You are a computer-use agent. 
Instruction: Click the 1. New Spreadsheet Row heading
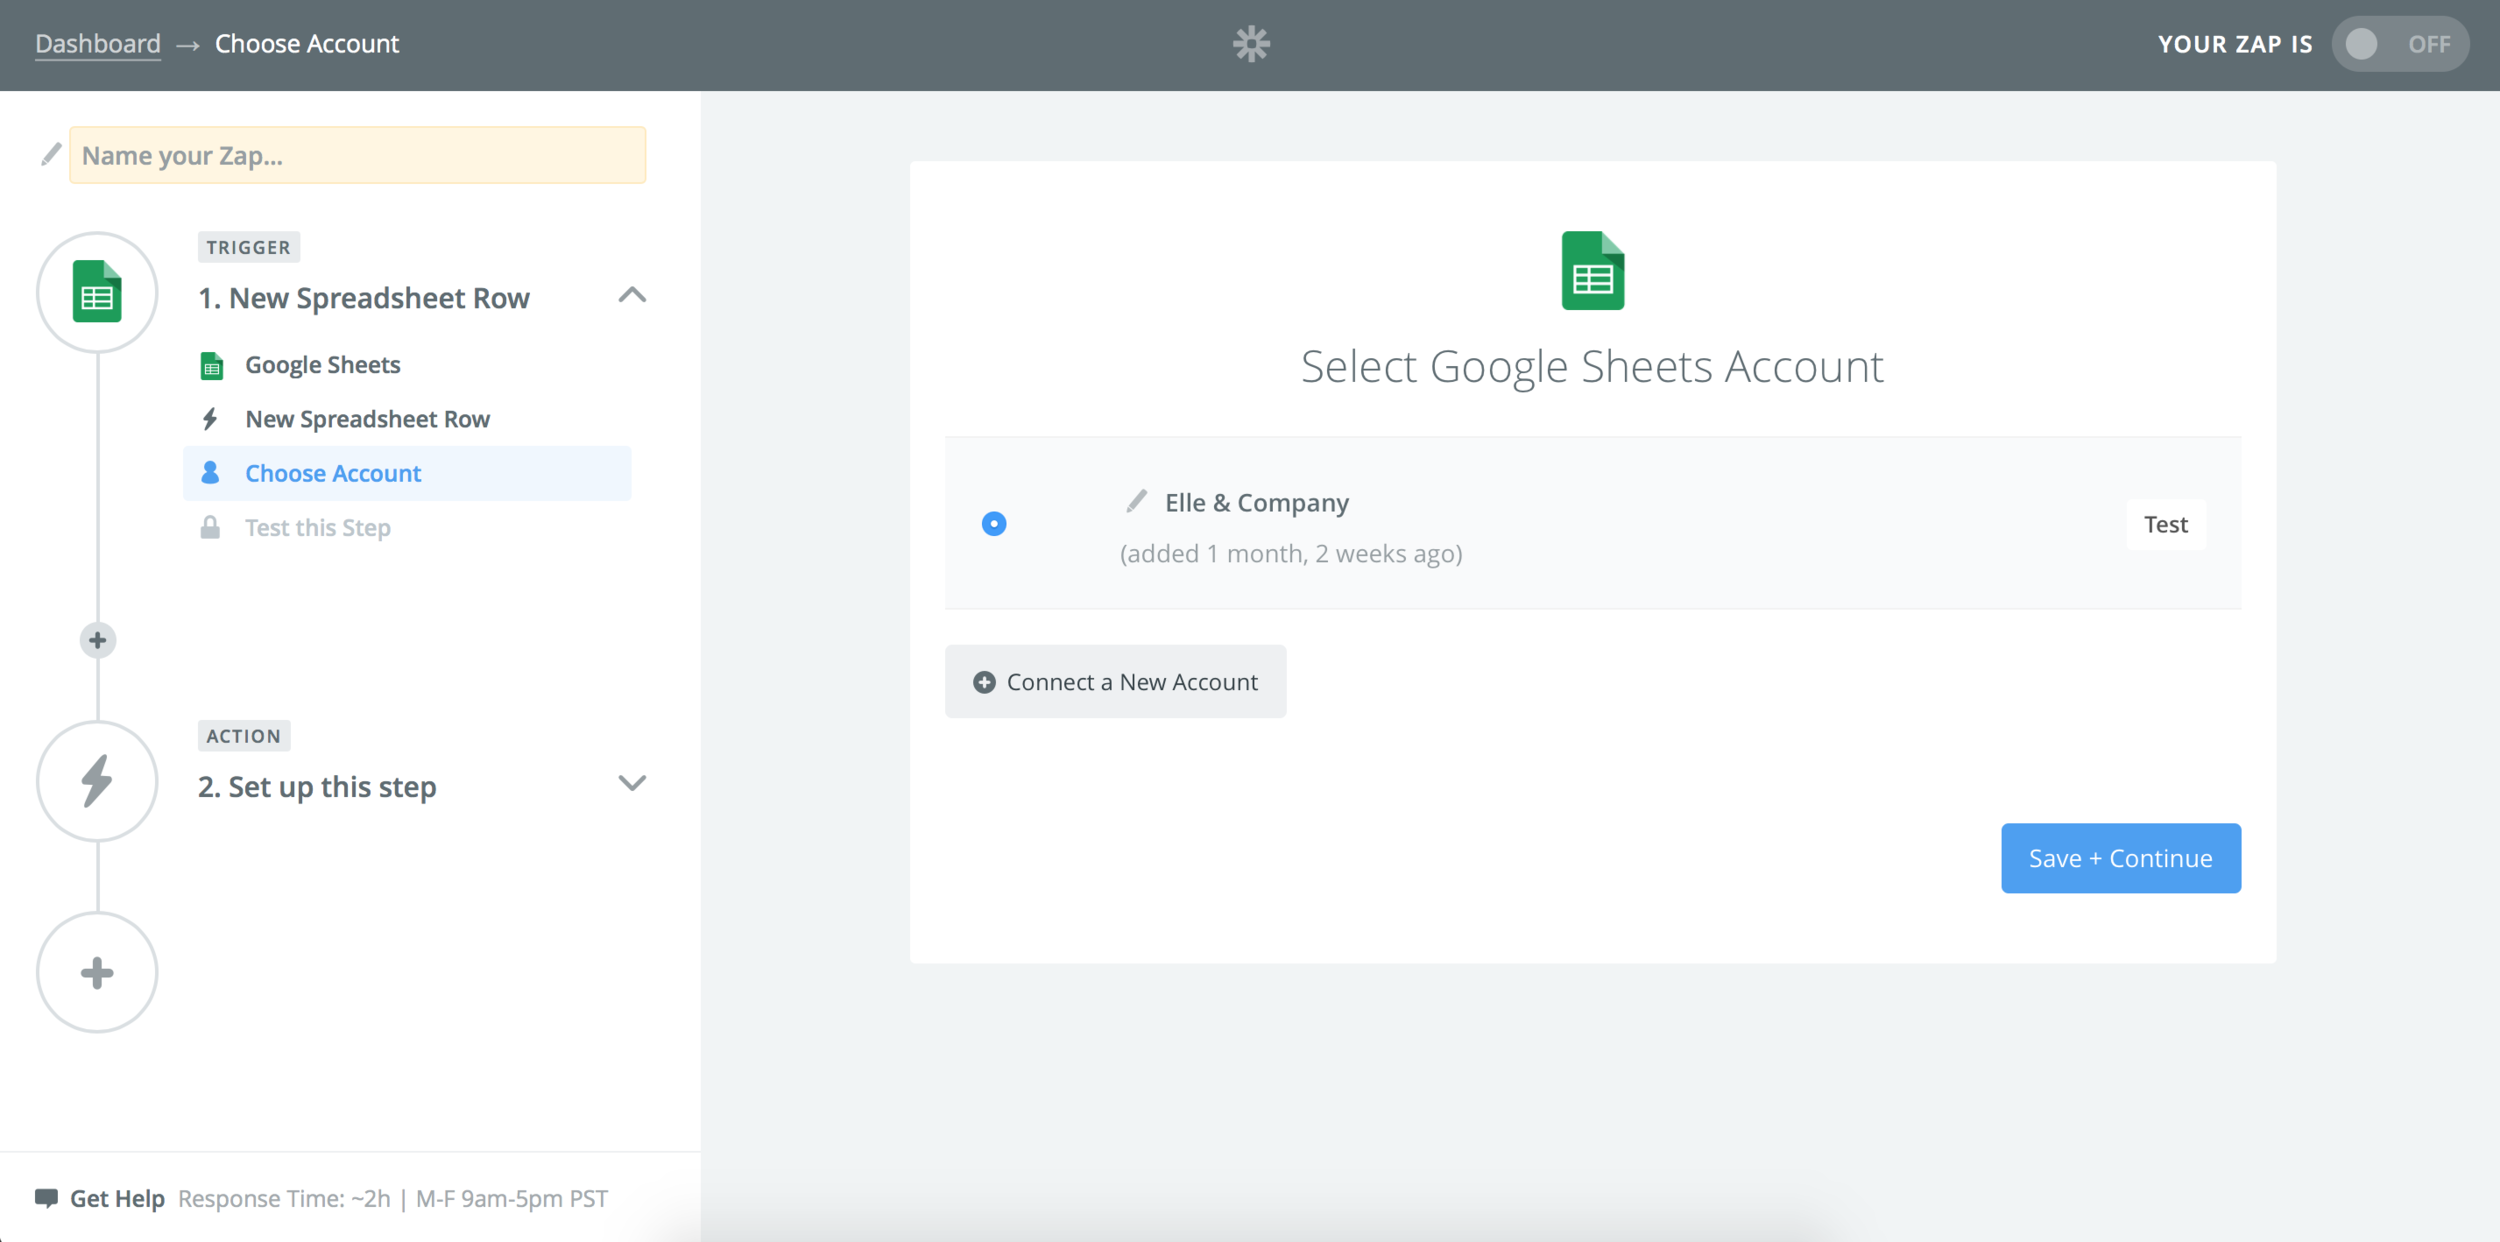coord(364,298)
